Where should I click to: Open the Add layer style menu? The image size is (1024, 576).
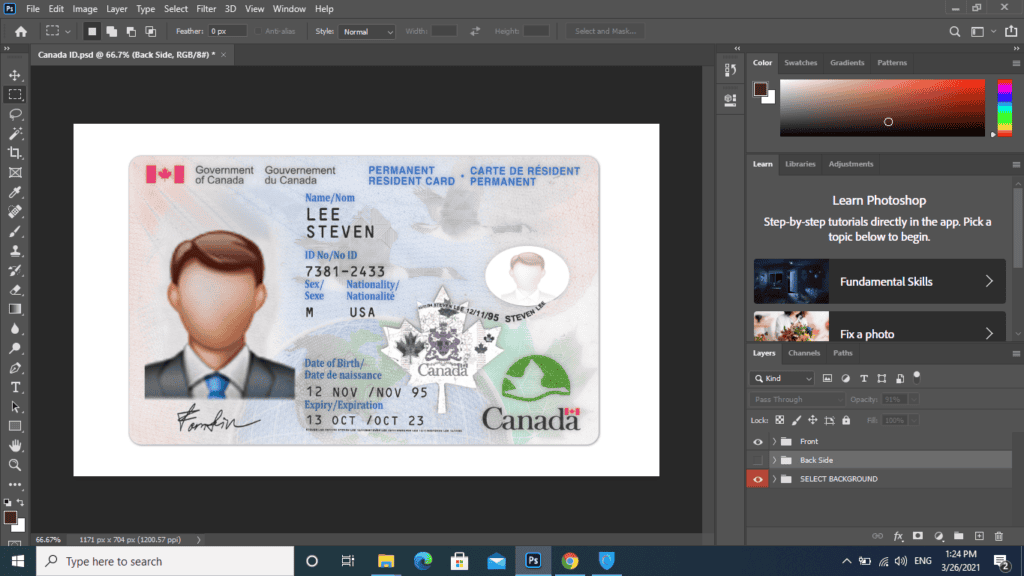tap(897, 537)
